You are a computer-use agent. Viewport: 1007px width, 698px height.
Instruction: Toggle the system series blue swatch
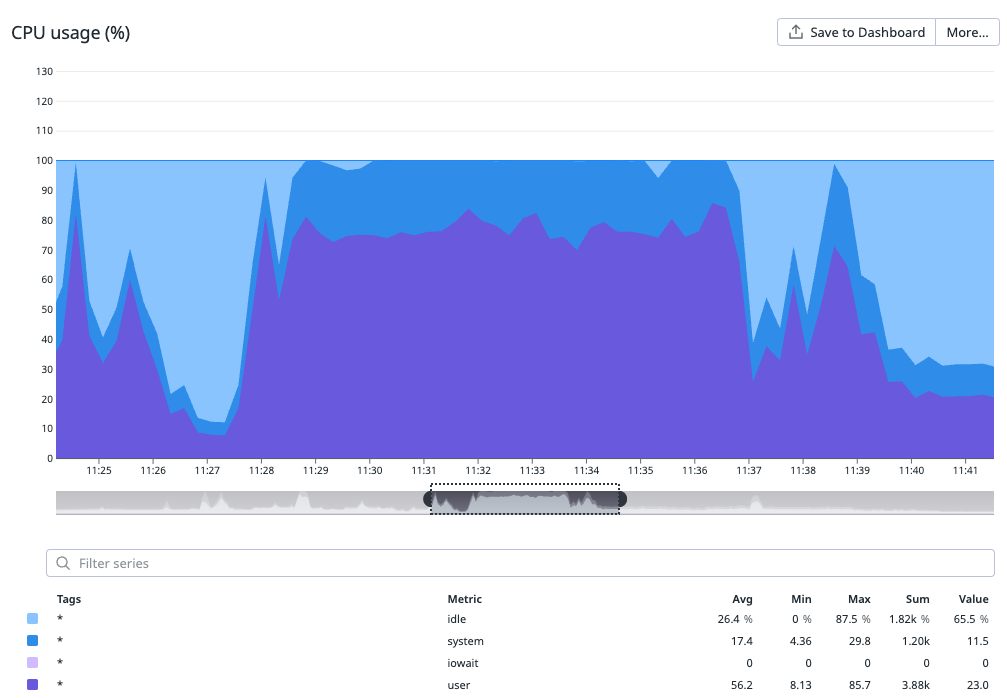point(33,641)
